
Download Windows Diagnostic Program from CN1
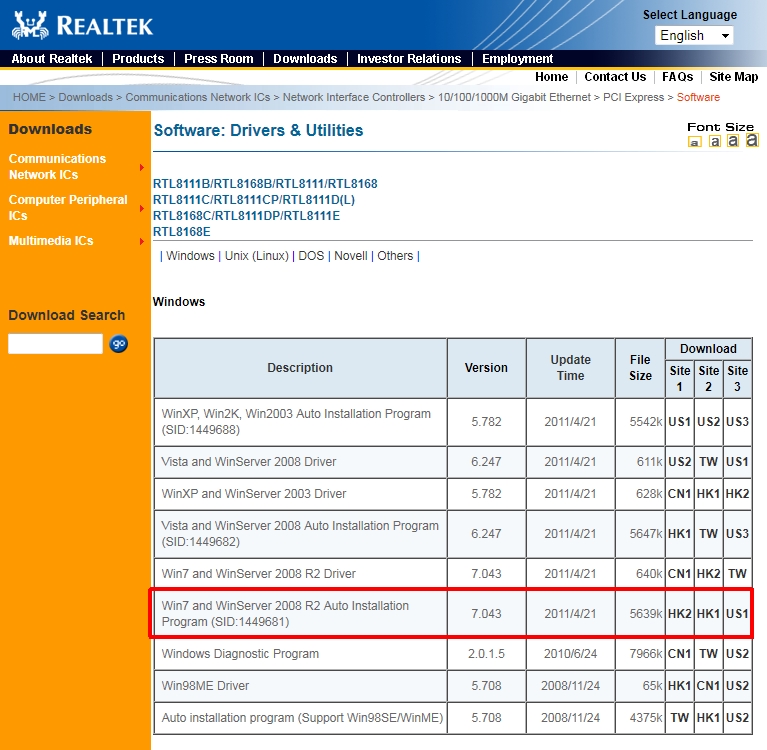(x=679, y=654)
